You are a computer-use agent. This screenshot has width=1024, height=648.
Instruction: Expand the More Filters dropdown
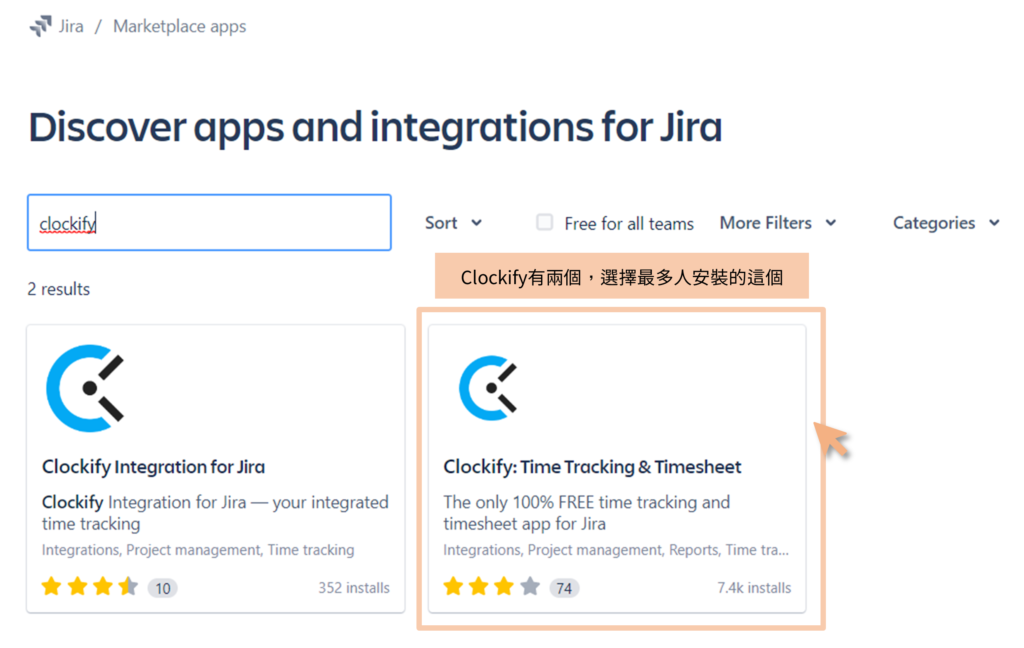pyautogui.click(x=778, y=223)
